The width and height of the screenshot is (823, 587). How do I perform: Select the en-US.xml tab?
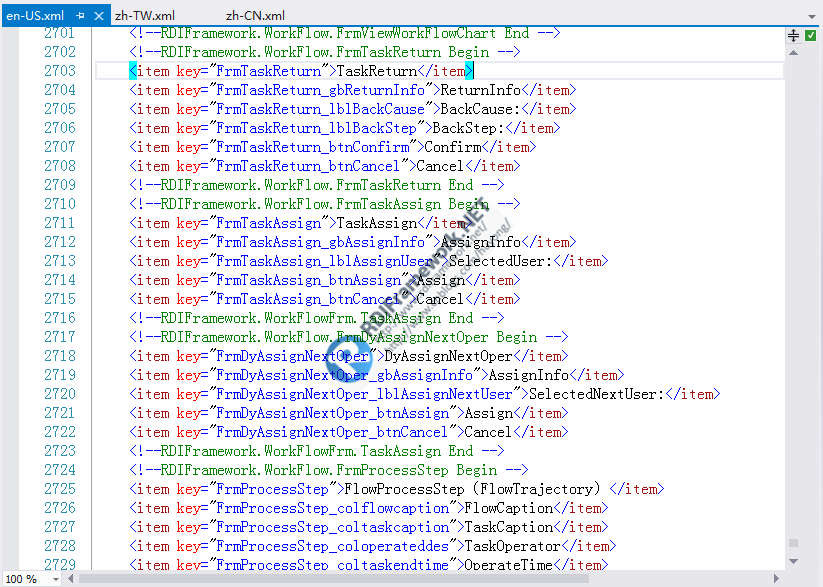tap(35, 16)
